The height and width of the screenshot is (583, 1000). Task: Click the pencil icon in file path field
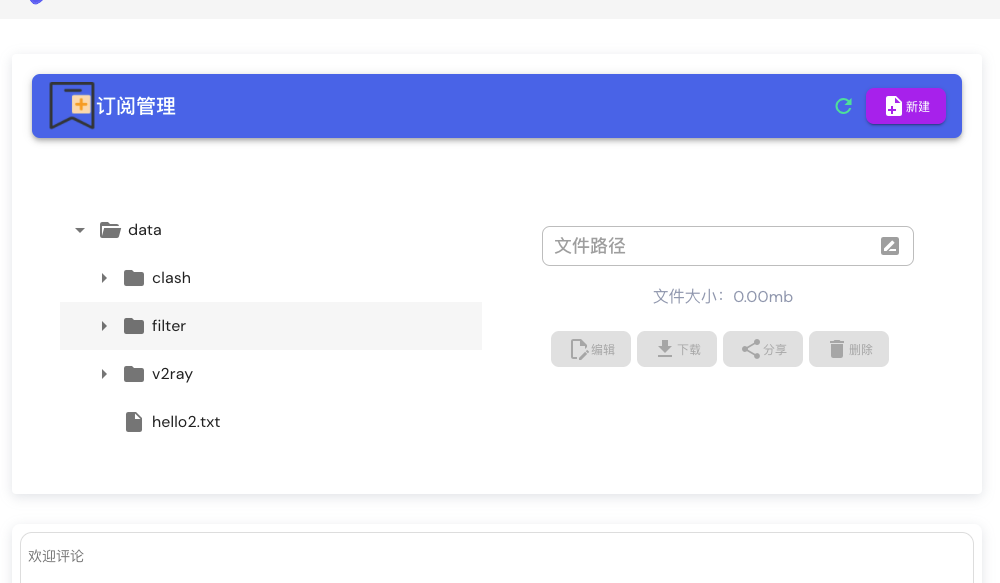(890, 246)
